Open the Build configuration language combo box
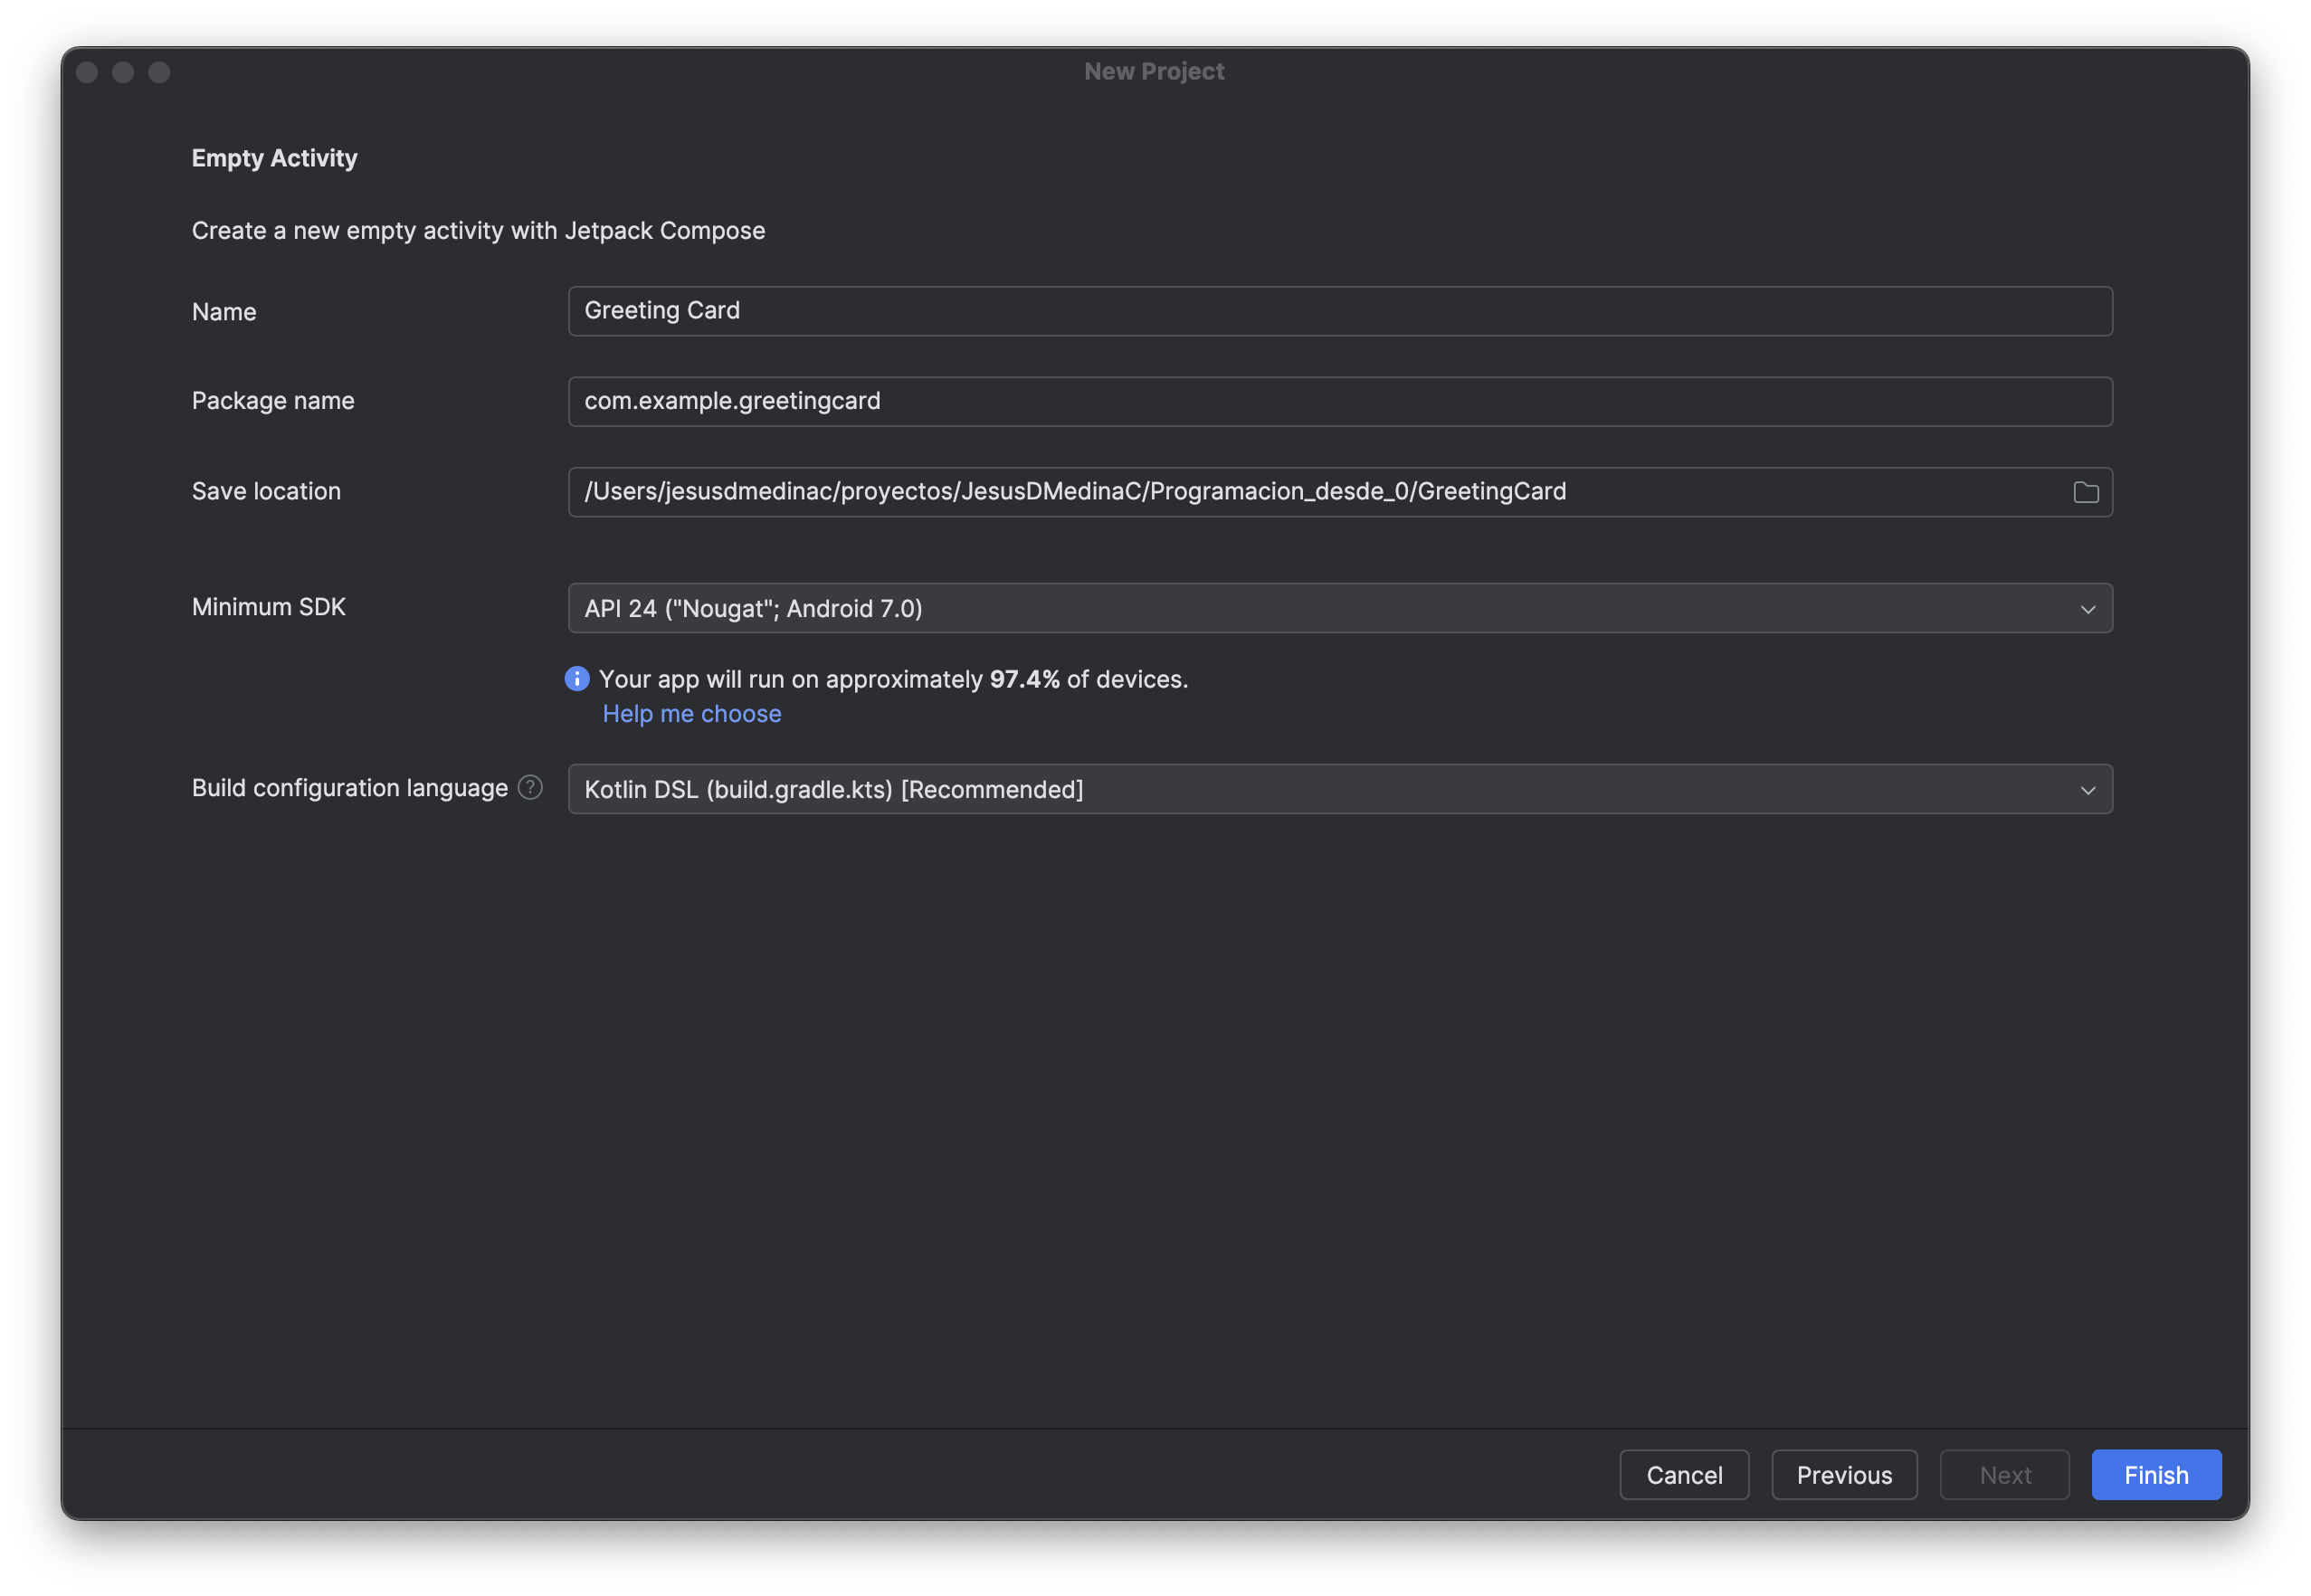Image resolution: width=2311 pixels, height=1596 pixels. click(1300, 789)
